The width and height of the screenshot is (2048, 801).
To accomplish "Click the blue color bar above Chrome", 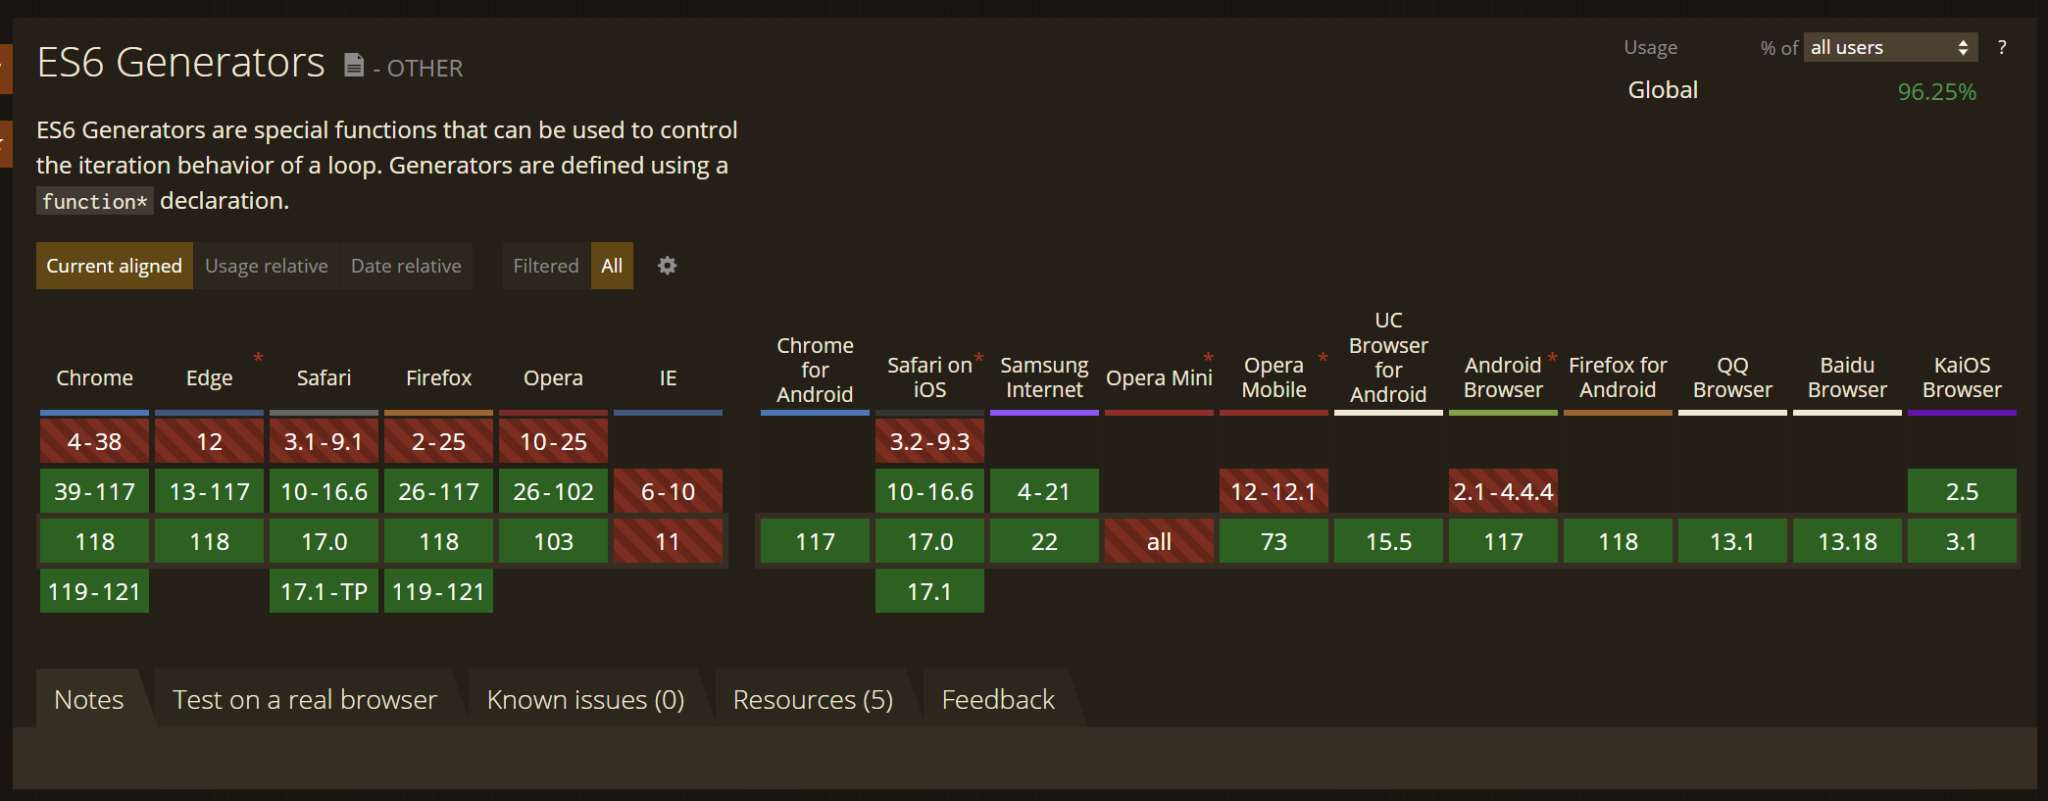I will tap(94, 411).
